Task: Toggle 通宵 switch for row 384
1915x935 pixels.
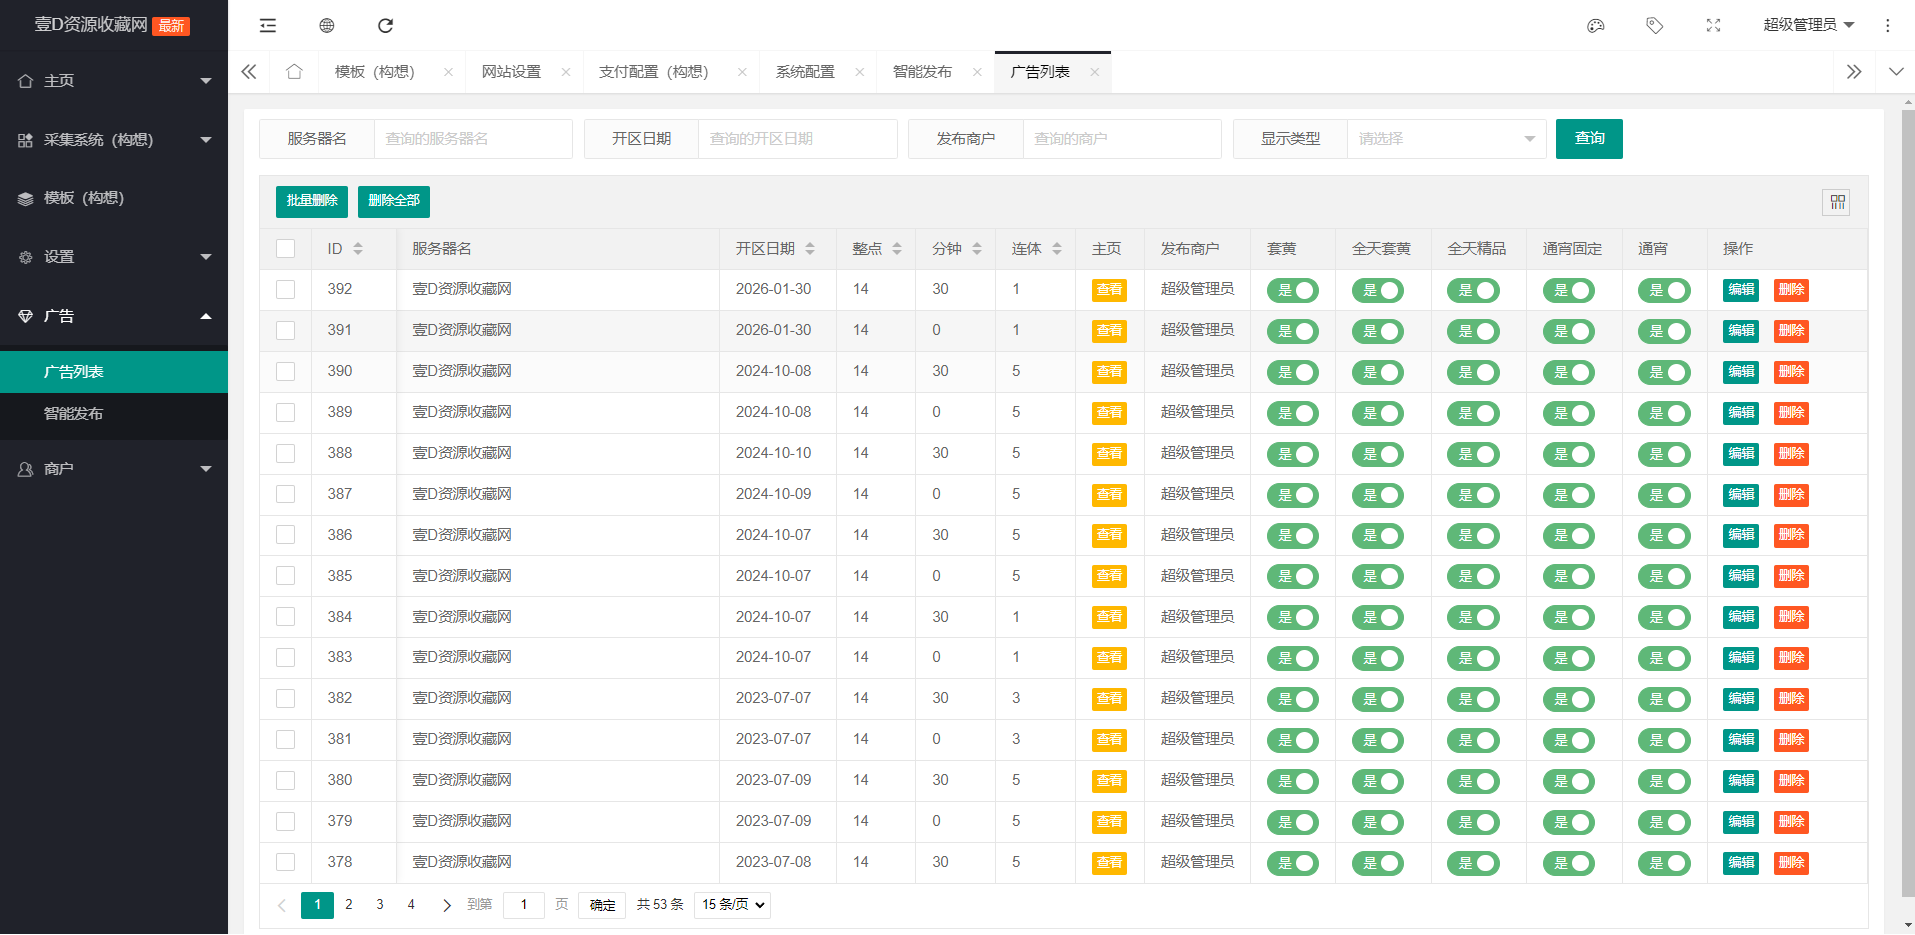Action: (1664, 618)
